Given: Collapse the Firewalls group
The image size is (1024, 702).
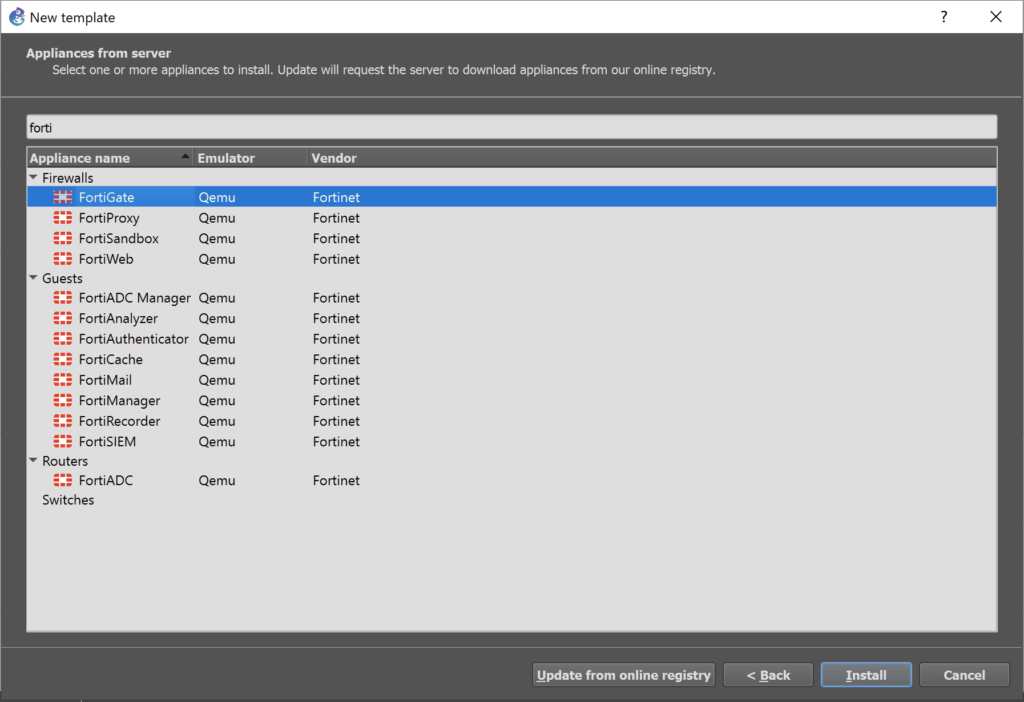Looking at the screenshot, I should [33, 177].
